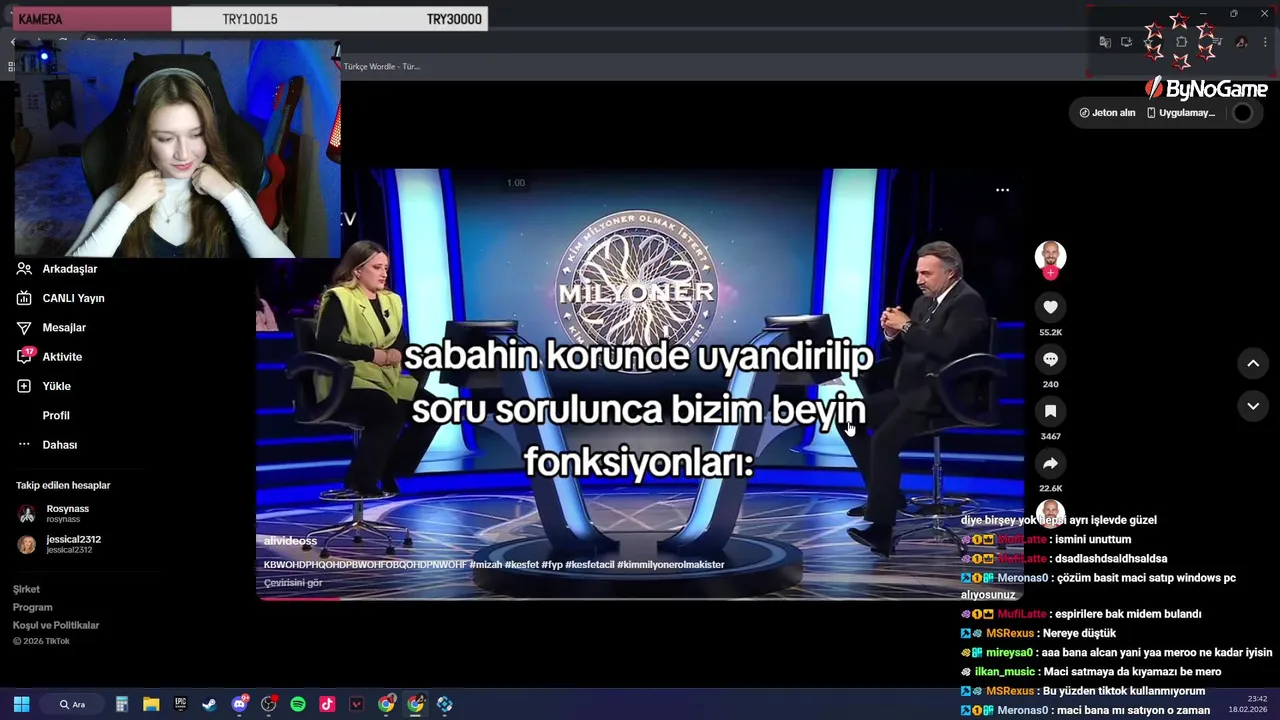1280x720 pixels.
Task: Click Jeton alın button
Action: point(1107,113)
